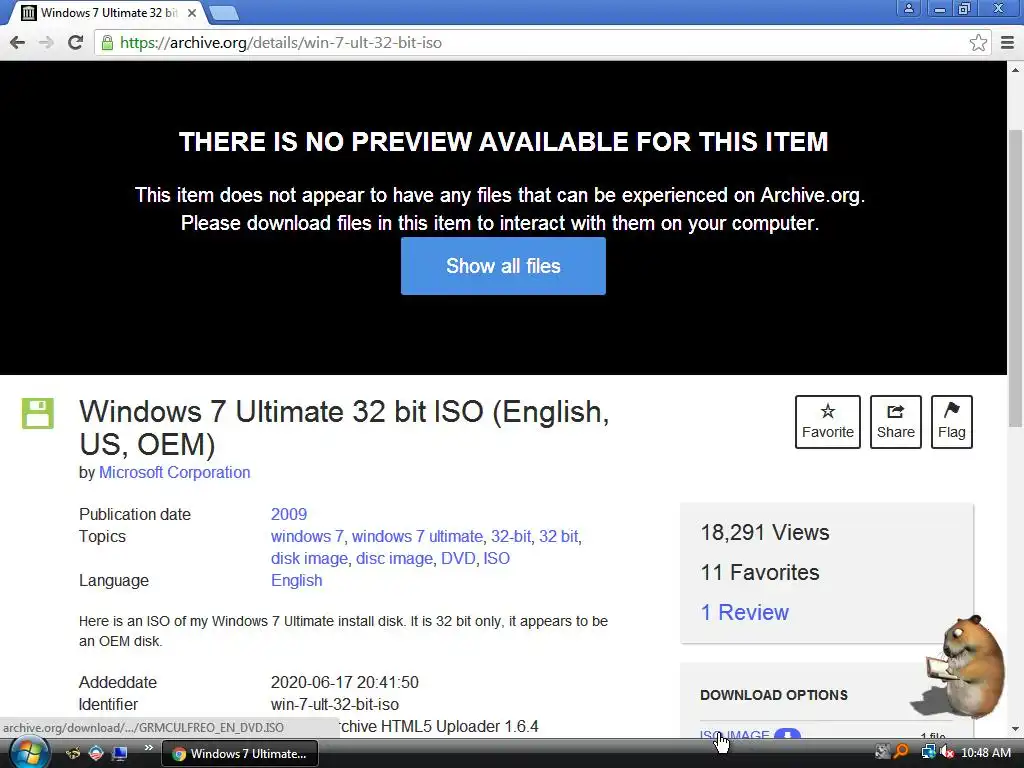Click the DVD topic link
Image resolution: width=1024 pixels, height=768 pixels.
pyautogui.click(x=458, y=558)
